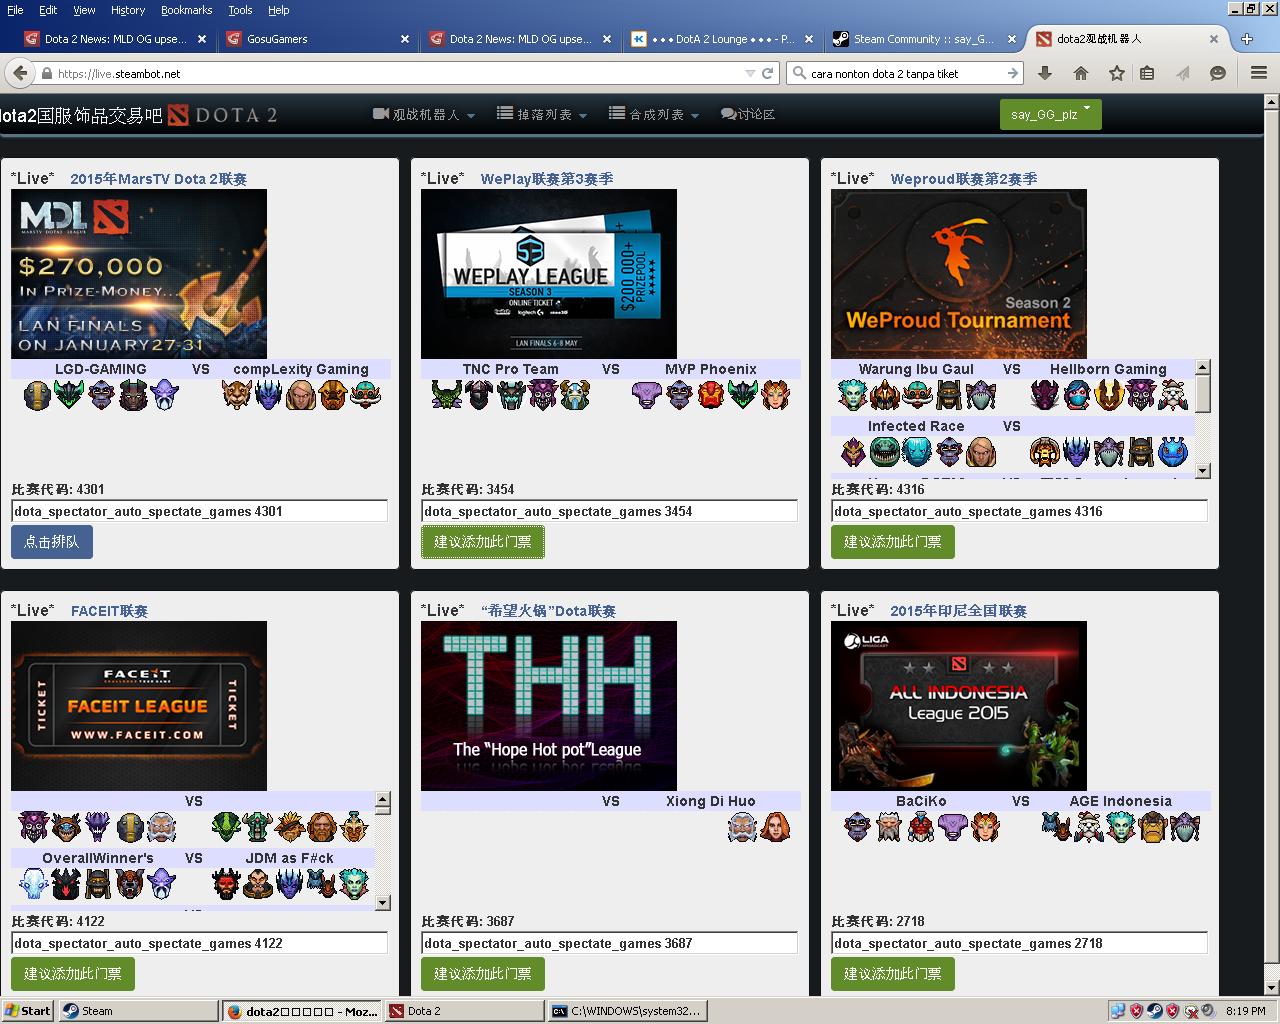Open the say_GG_plz user dropdown
This screenshot has height=1024, width=1280.
(x=1050, y=114)
